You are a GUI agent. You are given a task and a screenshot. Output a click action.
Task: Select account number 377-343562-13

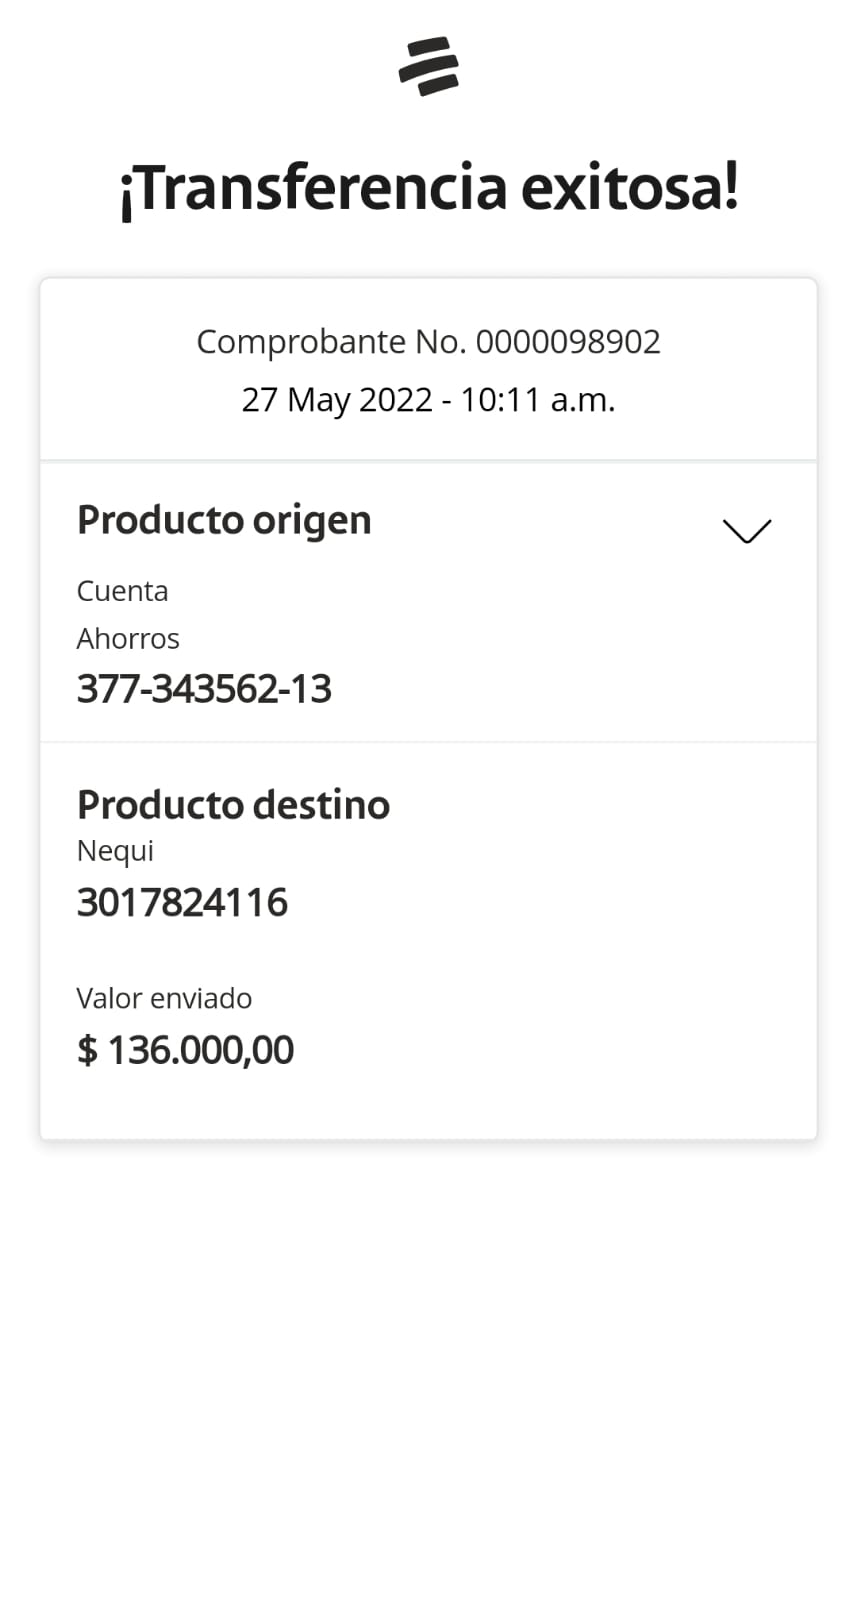(204, 689)
